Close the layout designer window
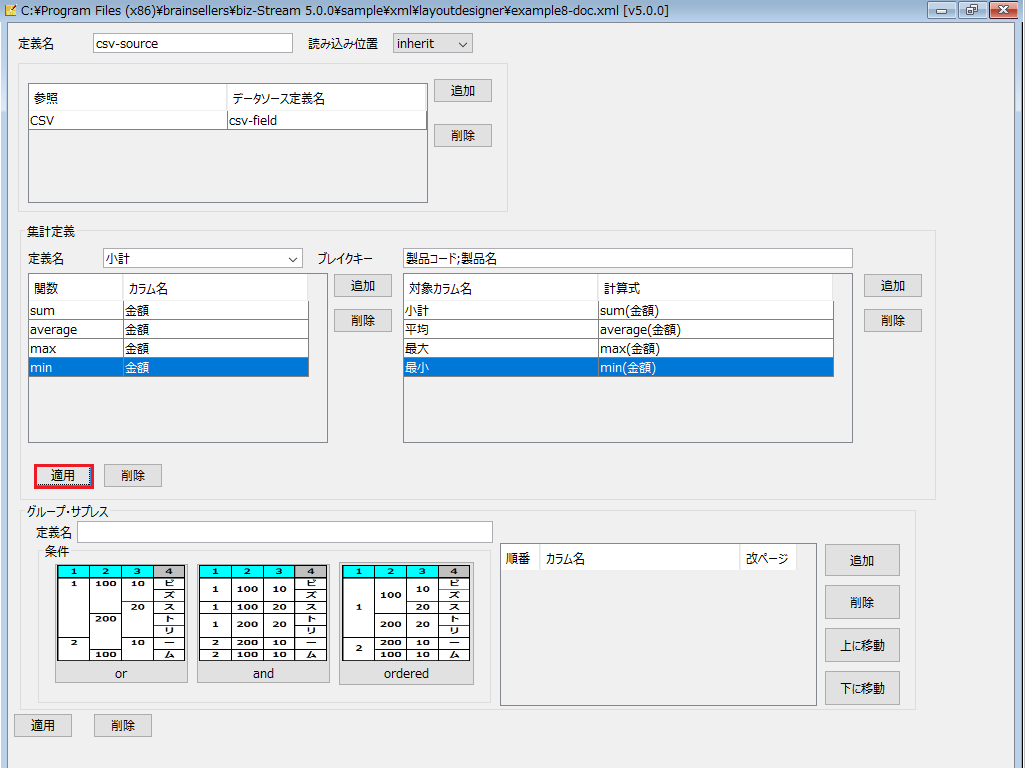The height and width of the screenshot is (768, 1025). pos(1003,10)
